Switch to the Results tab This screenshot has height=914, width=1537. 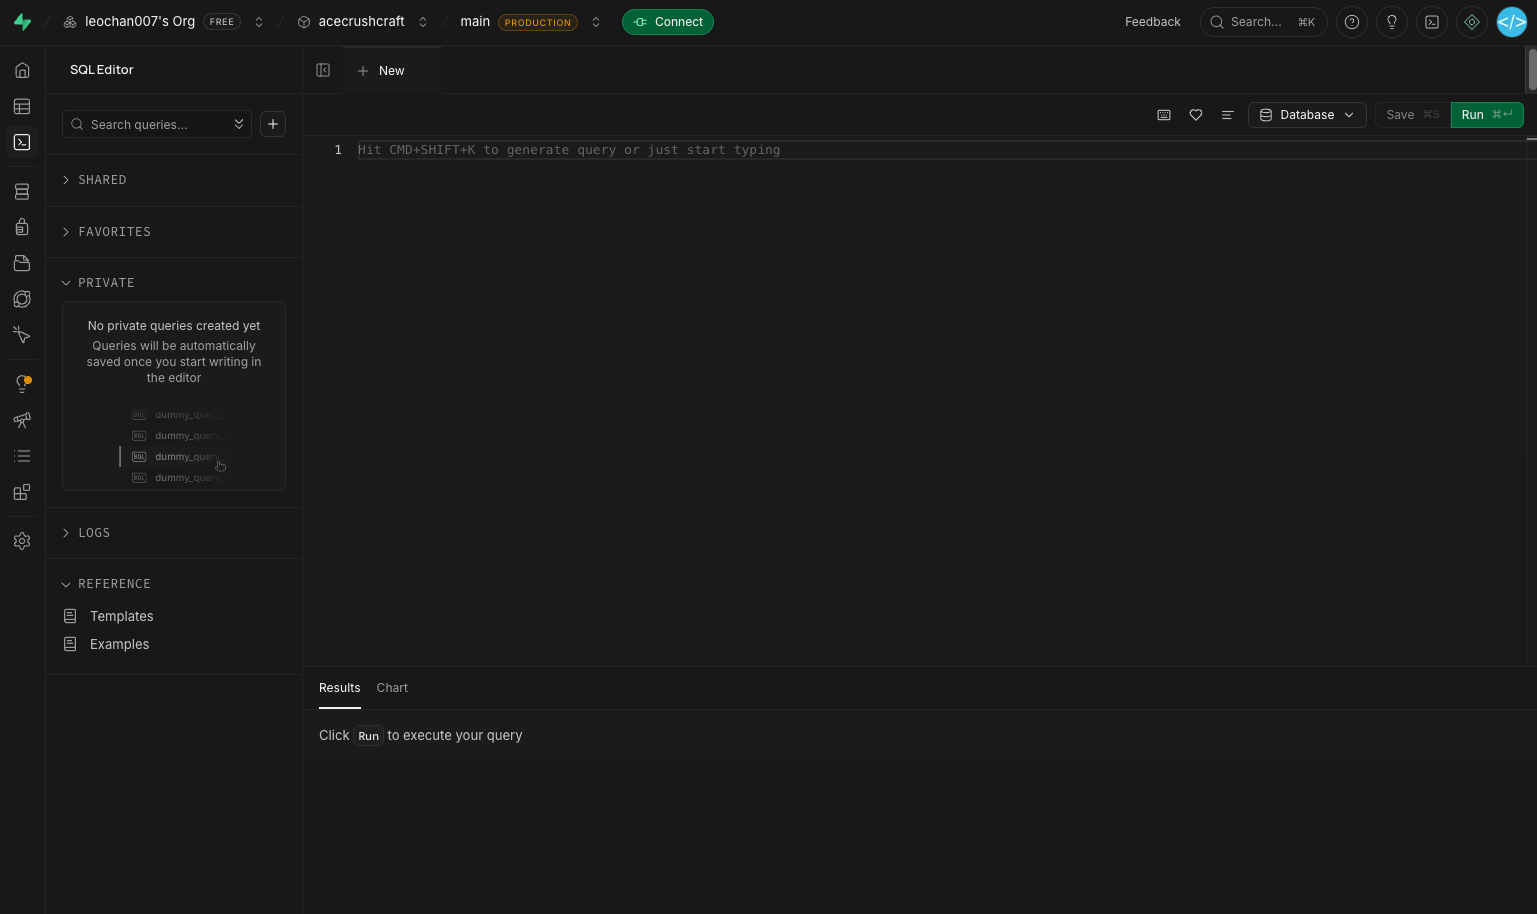[340, 688]
